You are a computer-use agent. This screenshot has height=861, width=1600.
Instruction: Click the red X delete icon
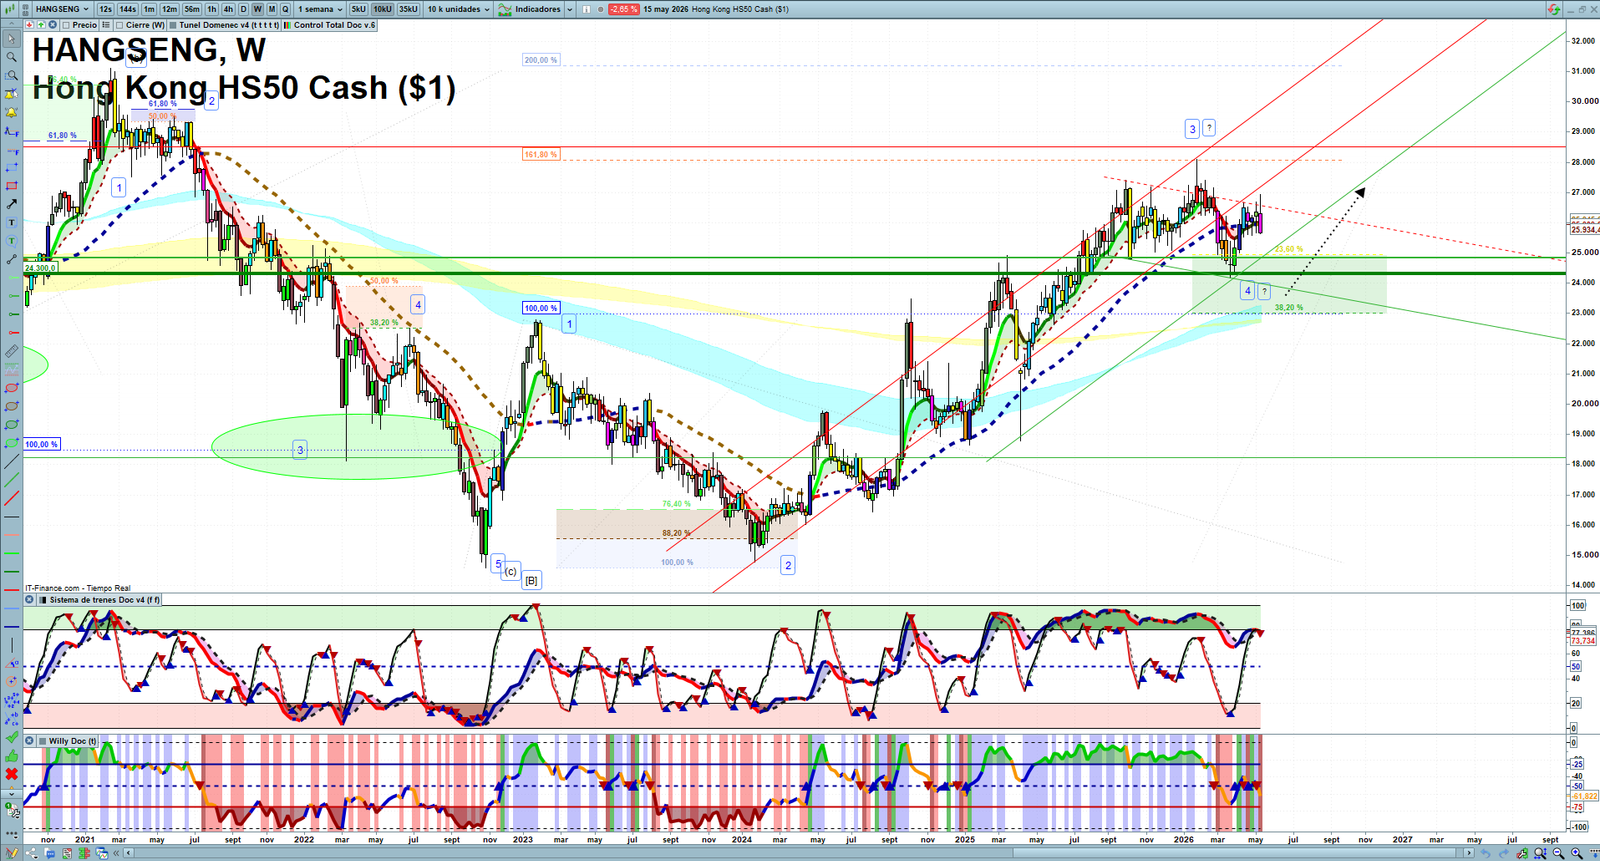[11, 774]
